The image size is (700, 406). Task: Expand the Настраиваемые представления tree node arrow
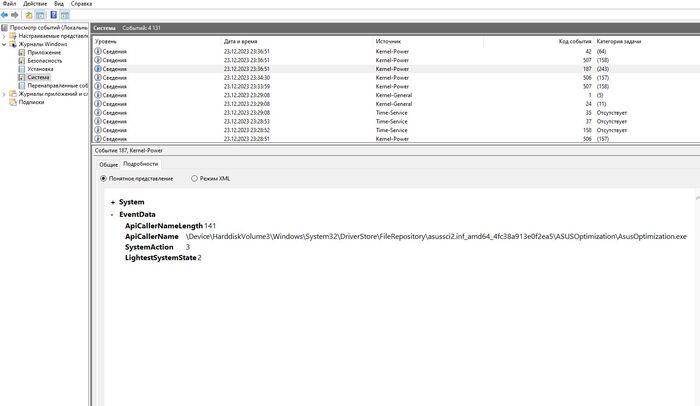pos(4,36)
